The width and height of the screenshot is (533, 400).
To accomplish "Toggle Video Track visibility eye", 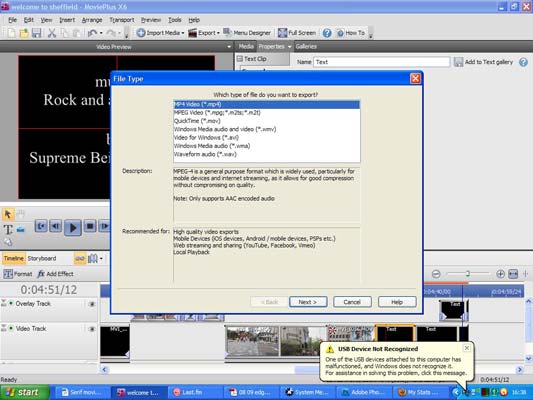I will 91,329.
